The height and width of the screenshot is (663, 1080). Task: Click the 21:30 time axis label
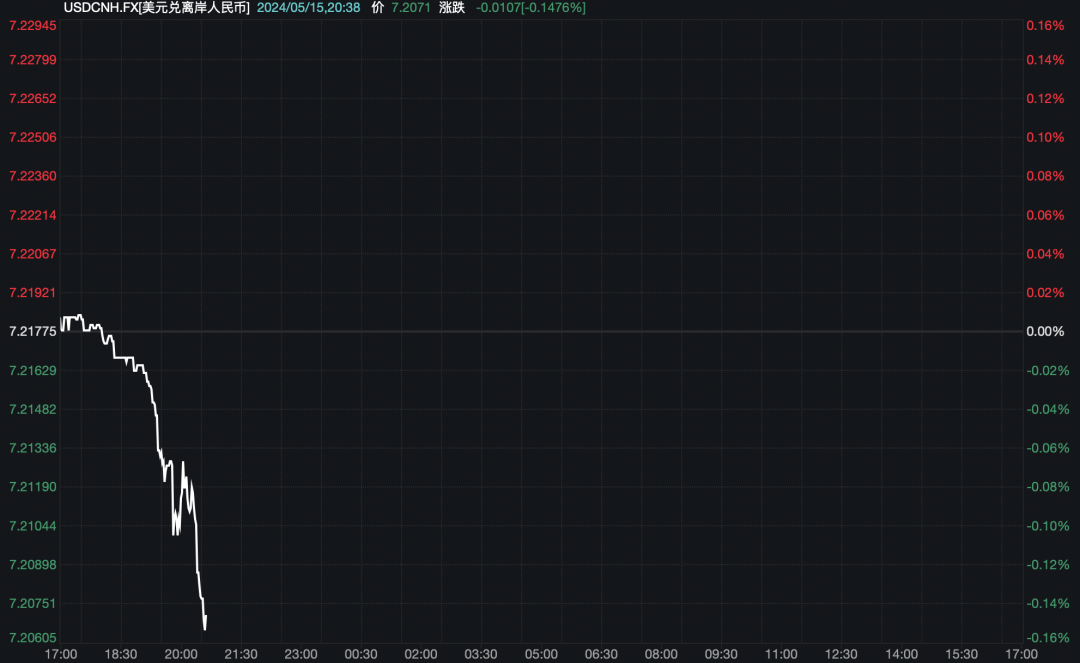point(240,654)
